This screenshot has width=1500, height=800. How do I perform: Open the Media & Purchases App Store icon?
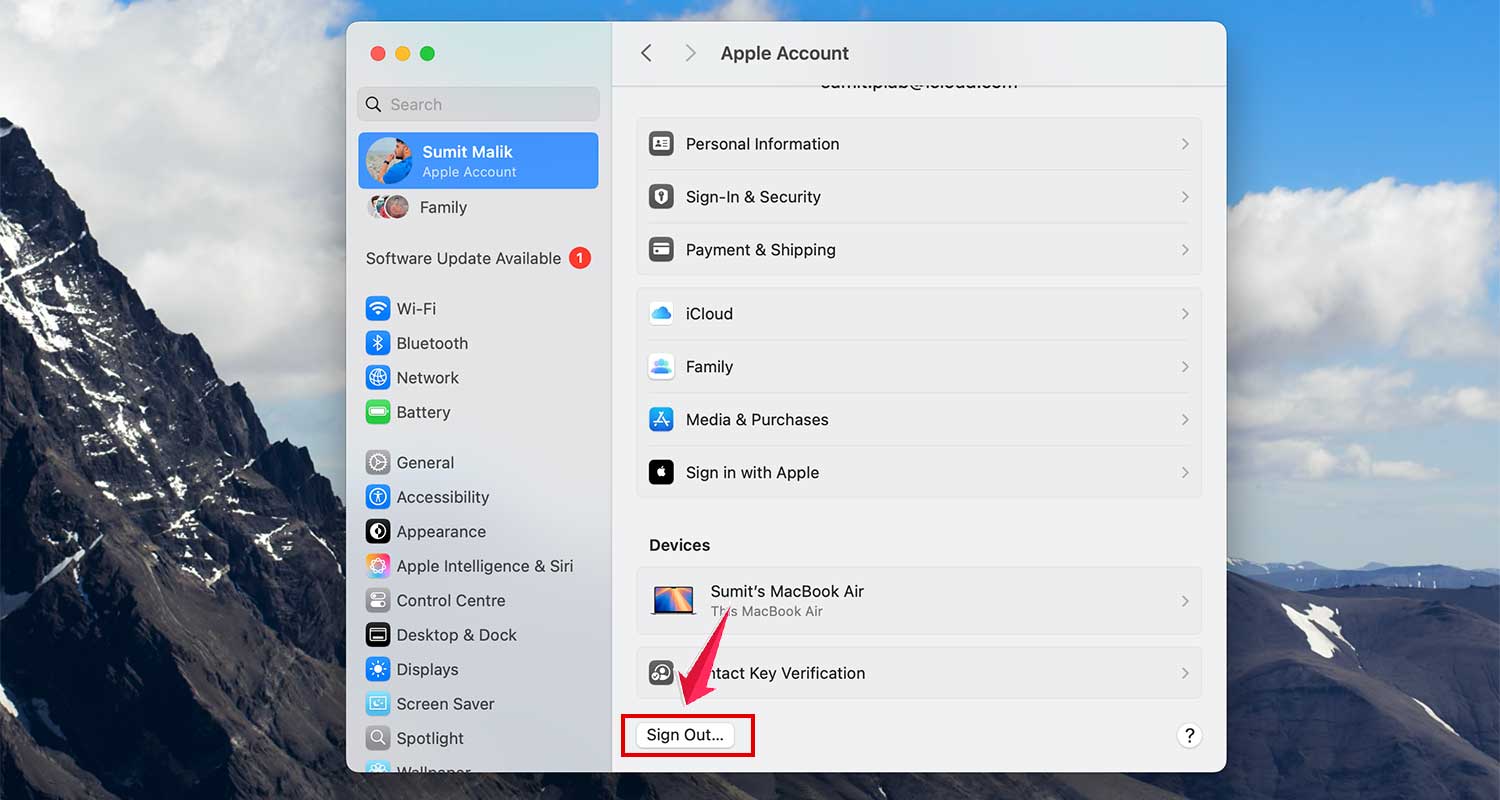[661, 419]
